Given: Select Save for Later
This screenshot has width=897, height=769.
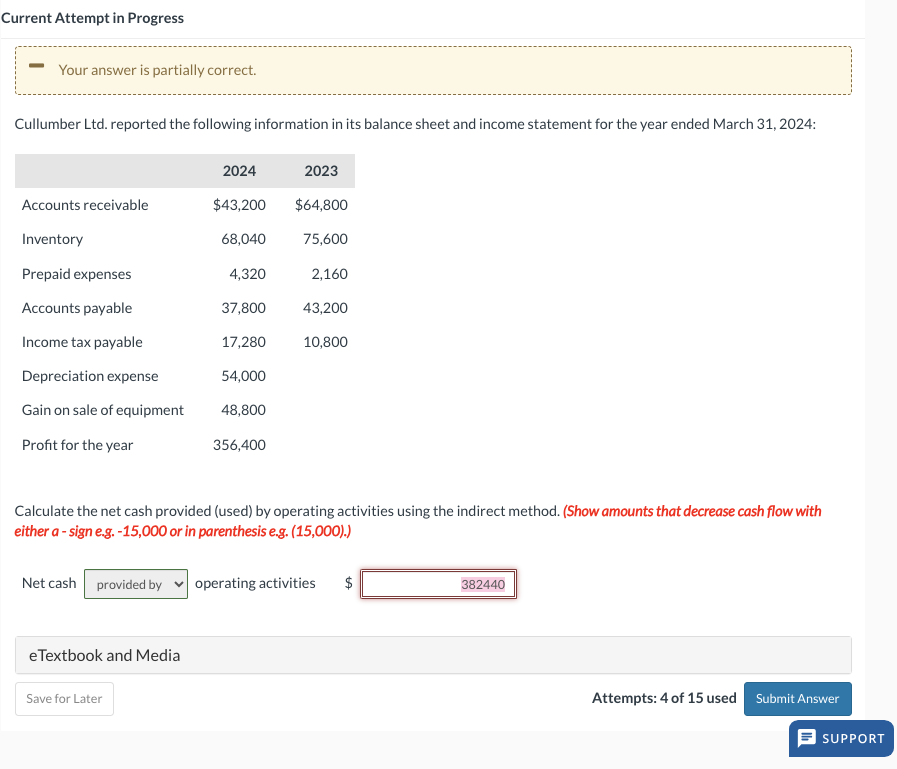Looking at the screenshot, I should [64, 698].
